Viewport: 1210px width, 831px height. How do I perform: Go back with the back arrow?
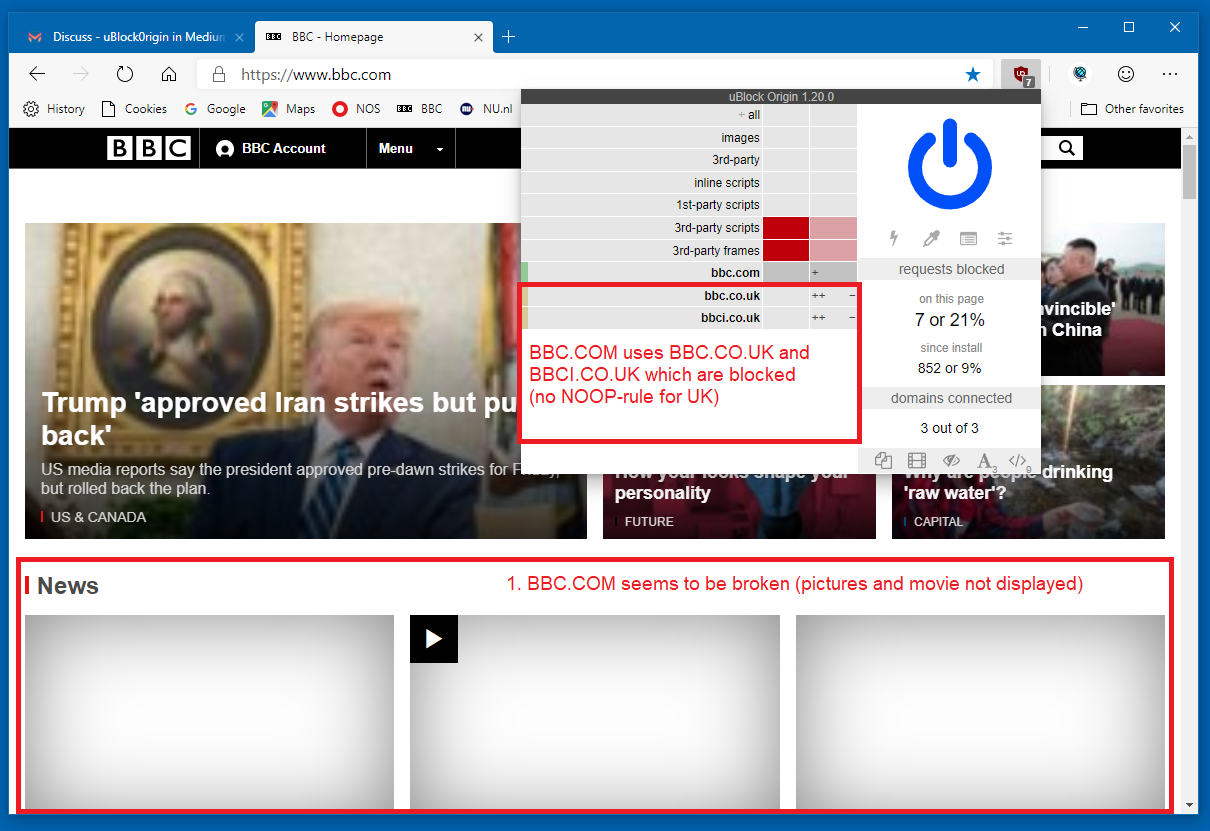37,74
